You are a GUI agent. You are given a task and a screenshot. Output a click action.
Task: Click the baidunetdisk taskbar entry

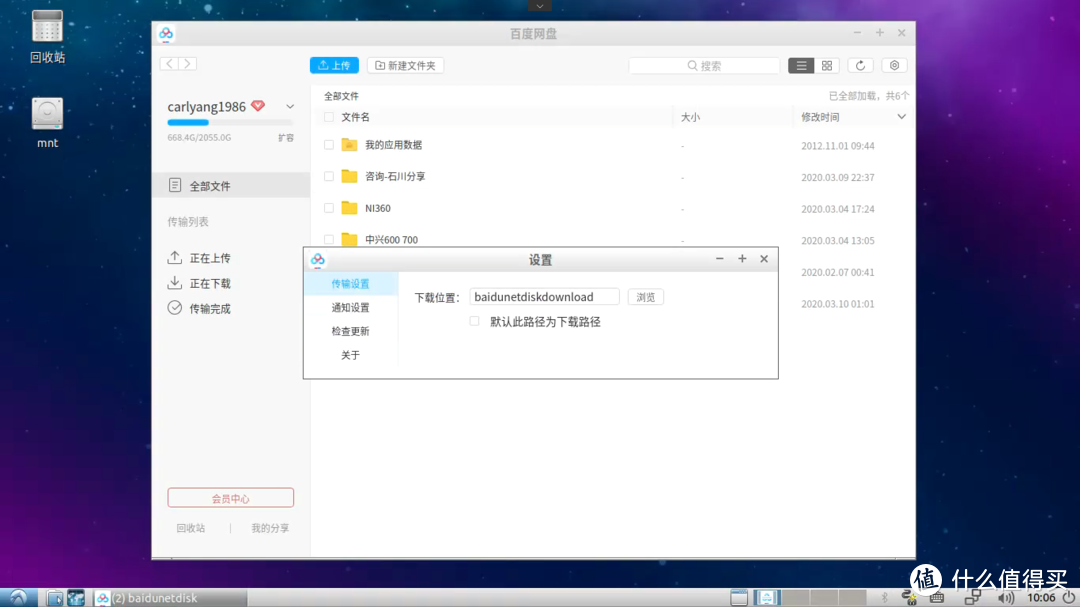(x=170, y=597)
